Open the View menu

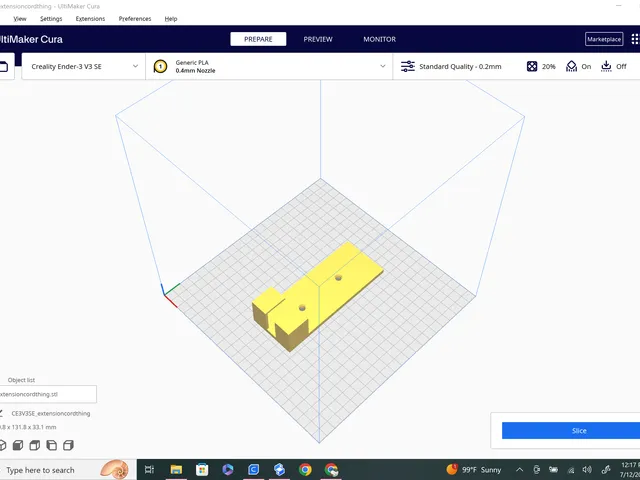click(20, 19)
